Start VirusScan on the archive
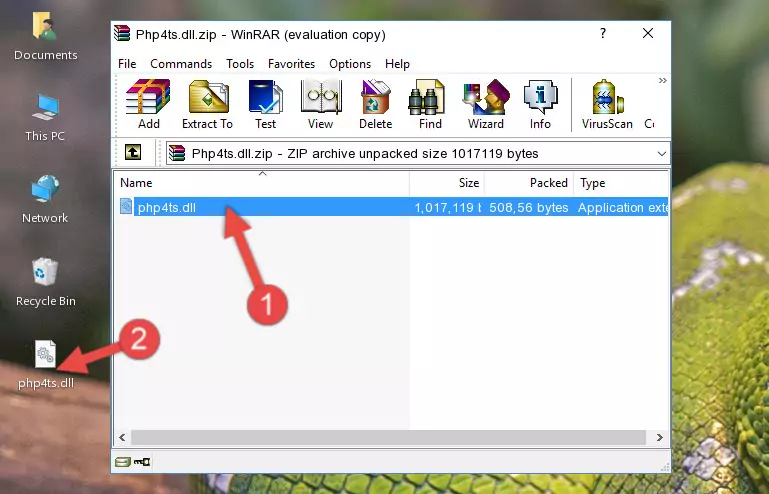769x494 pixels. tap(607, 104)
